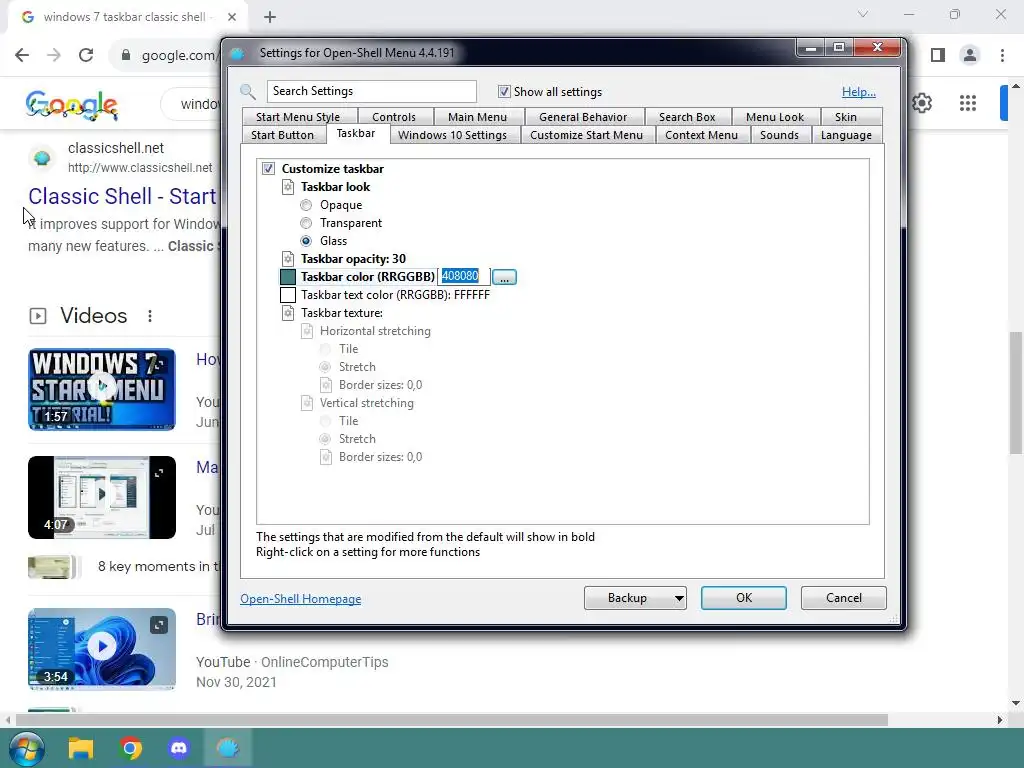
Task: Click the classicshell.net site favicon
Action: (x=42, y=158)
